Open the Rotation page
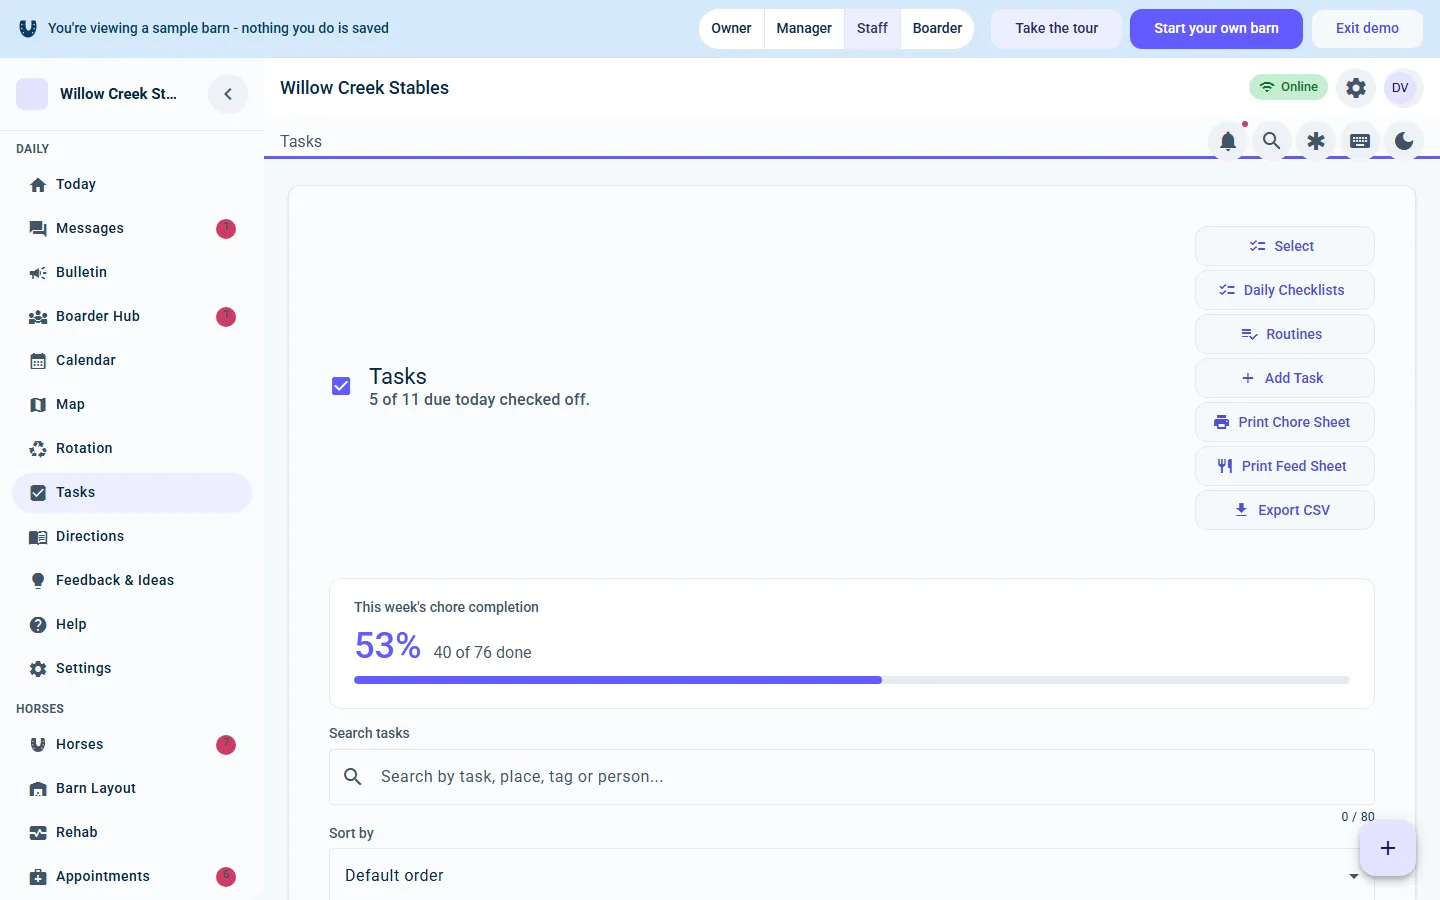The height and width of the screenshot is (900, 1440). [132, 448]
